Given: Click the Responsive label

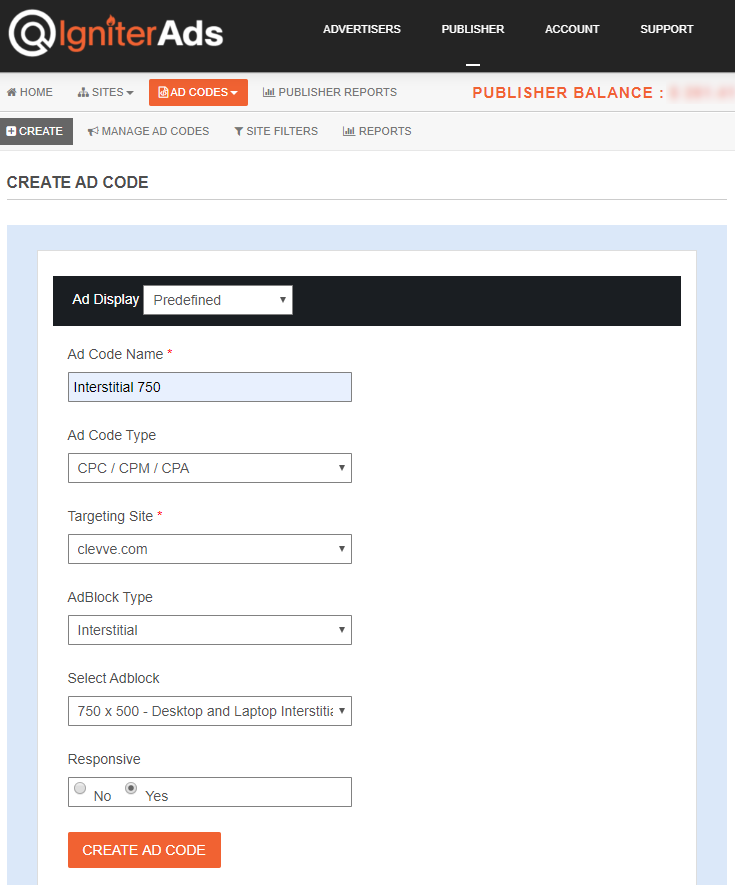Looking at the screenshot, I should tap(104, 759).
